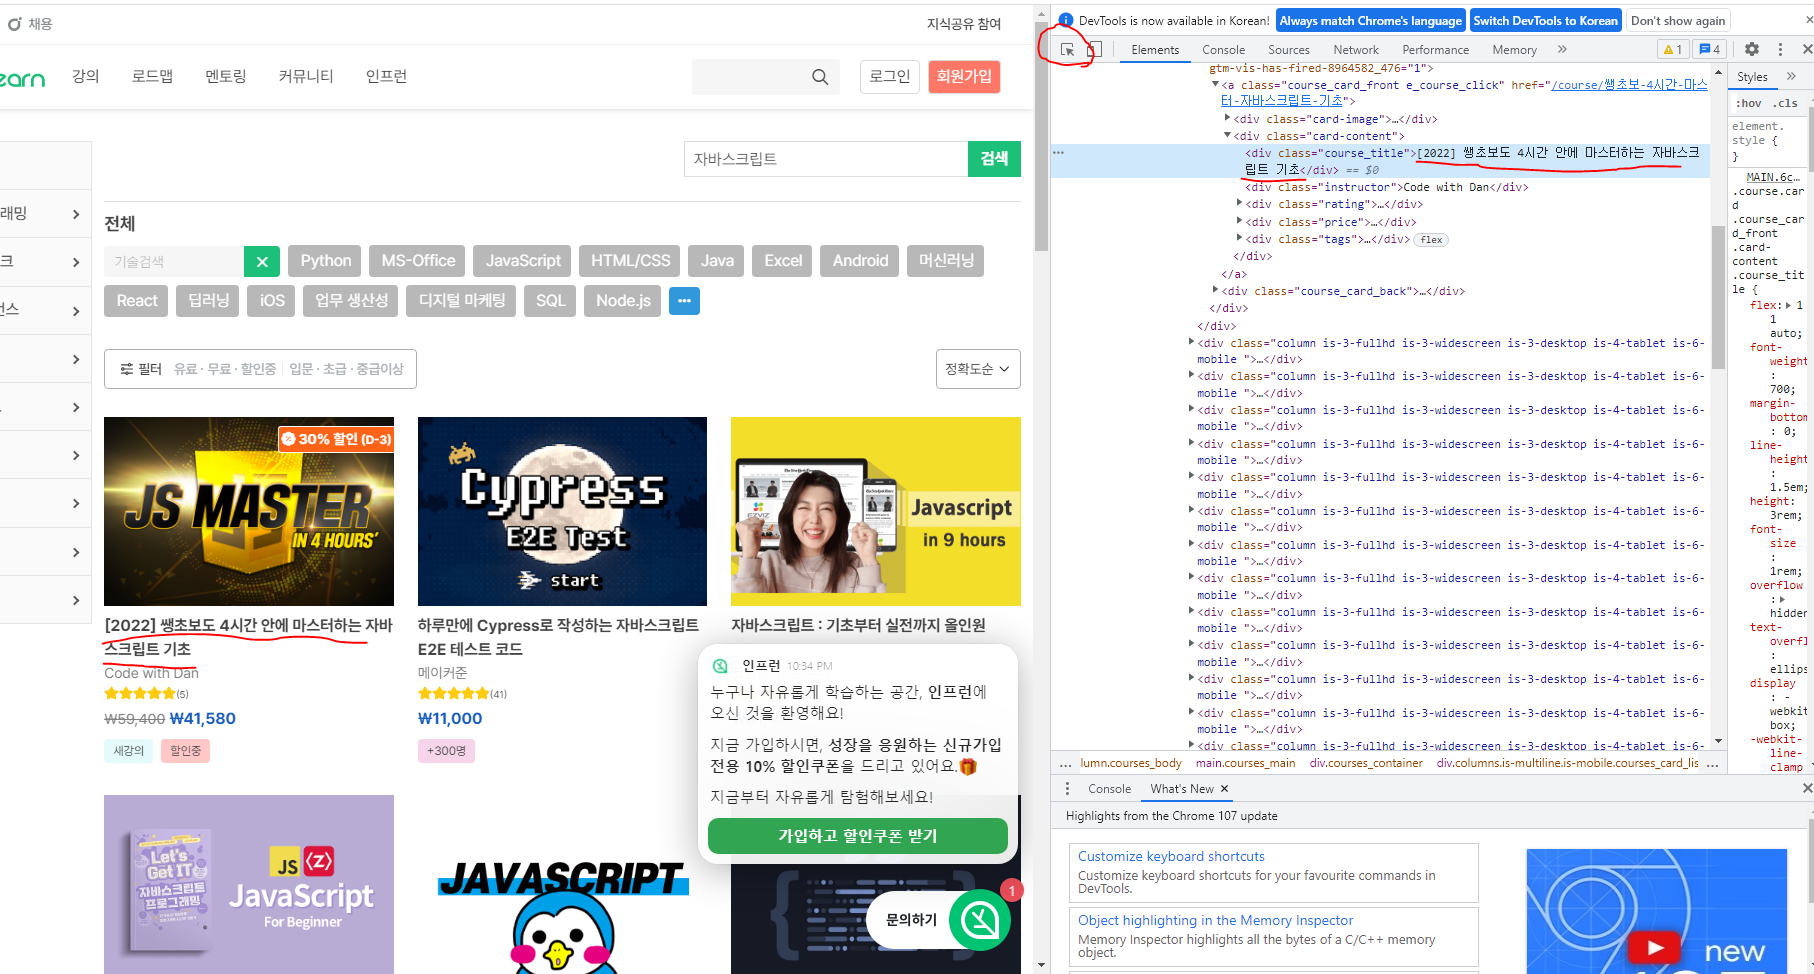The height and width of the screenshot is (974, 1814).
Task: Expand the price div node
Action: (1240, 222)
